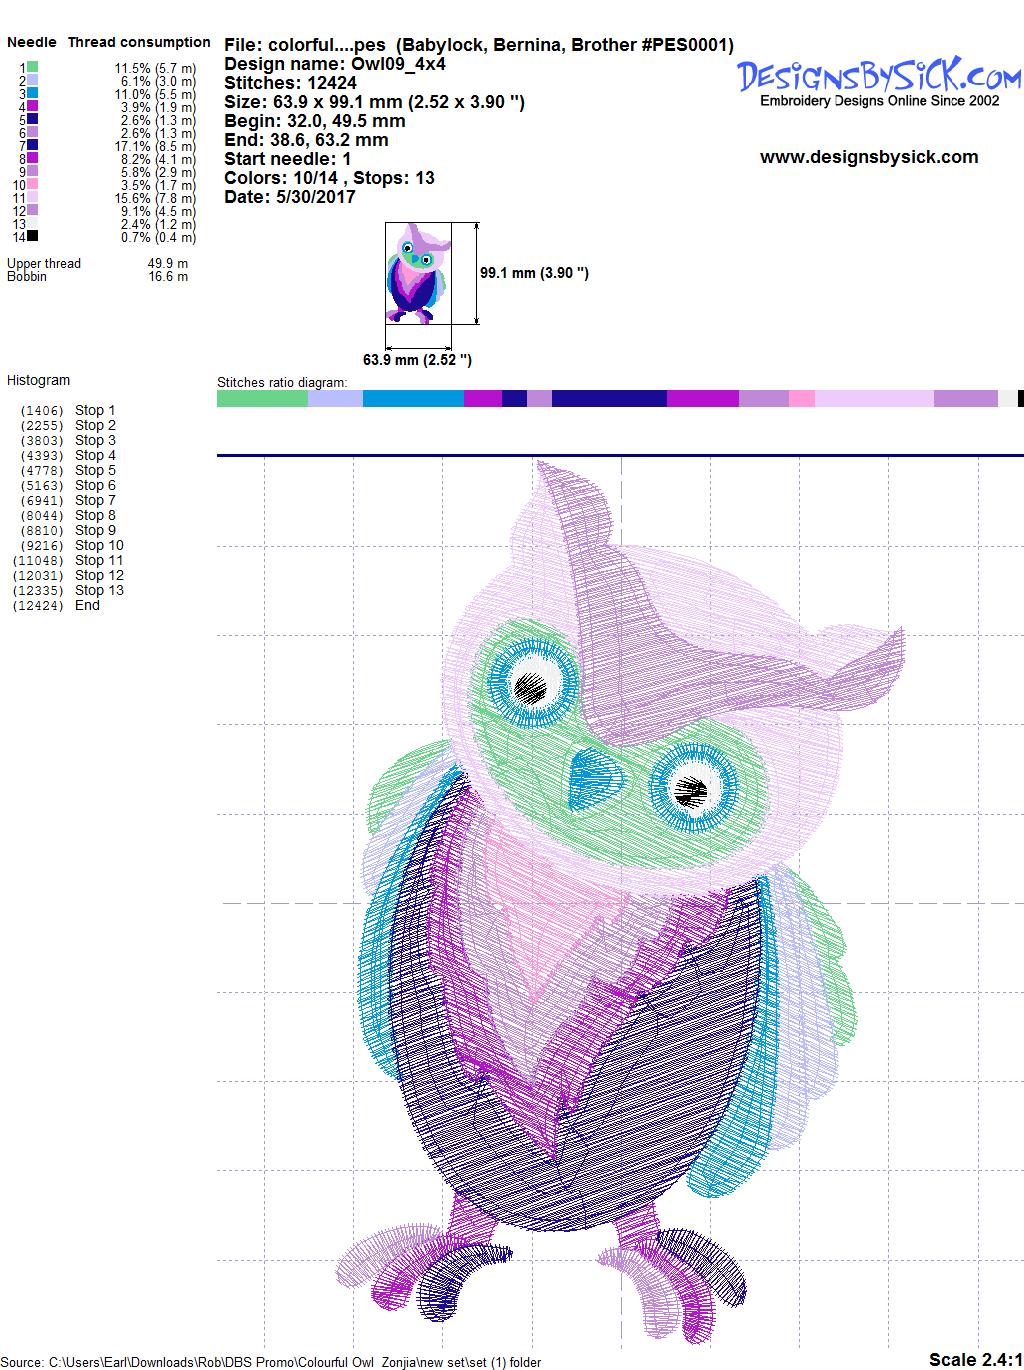
Task: Choose Stop 13 in the histogram list
Action: pyautogui.click(x=99, y=590)
